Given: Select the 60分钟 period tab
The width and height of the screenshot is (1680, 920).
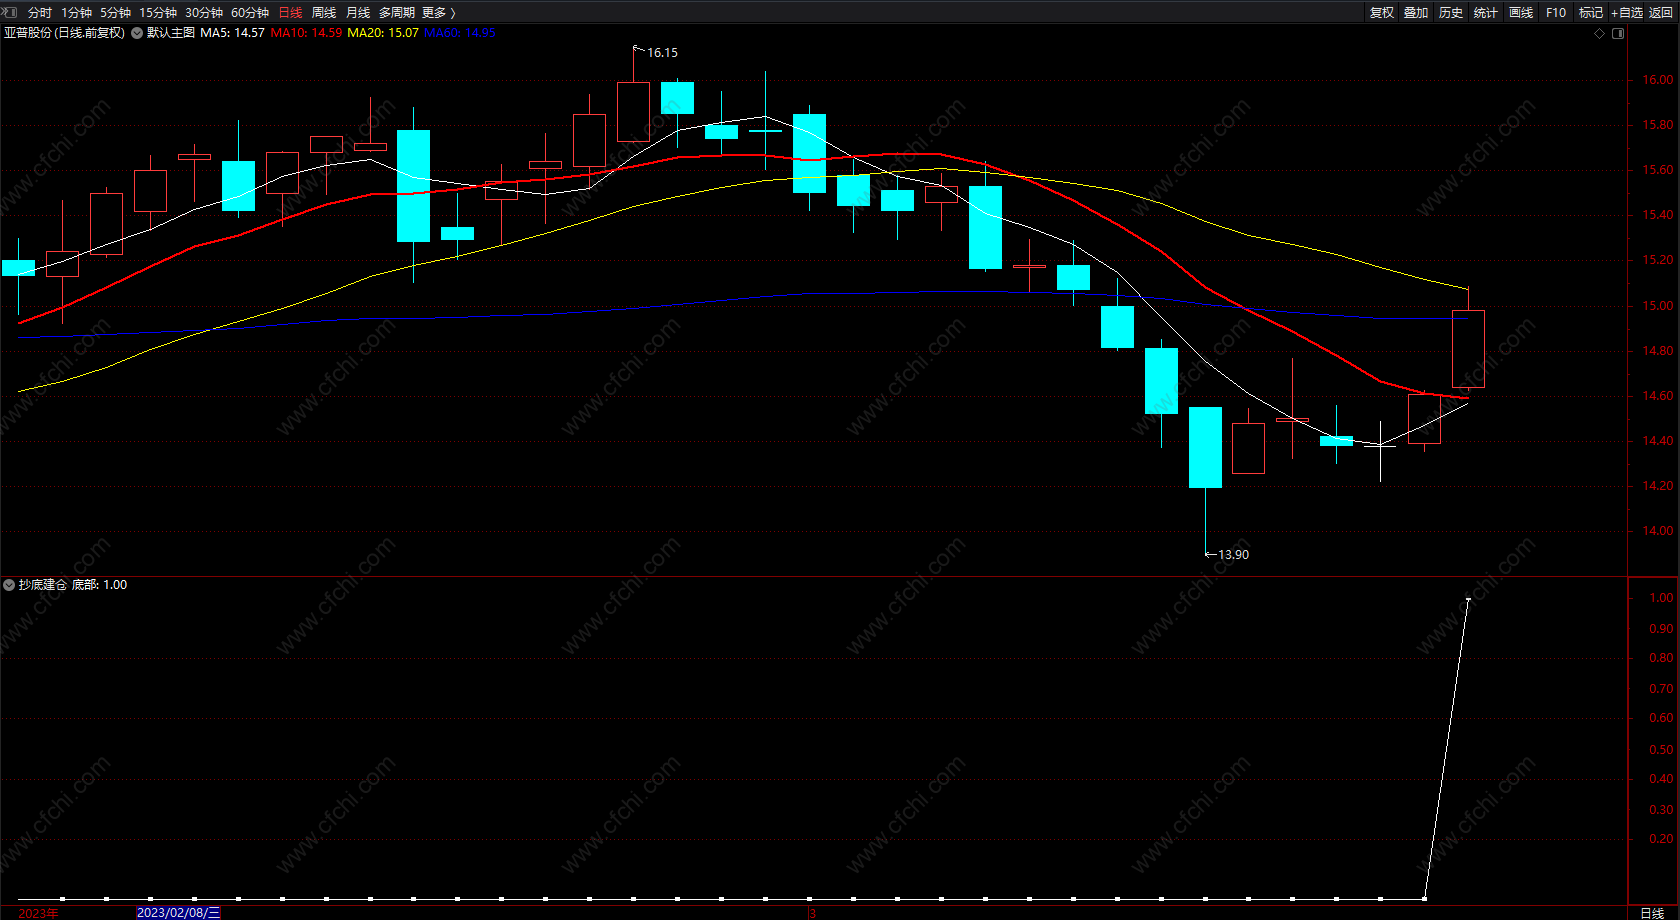Looking at the screenshot, I should click(x=250, y=12).
